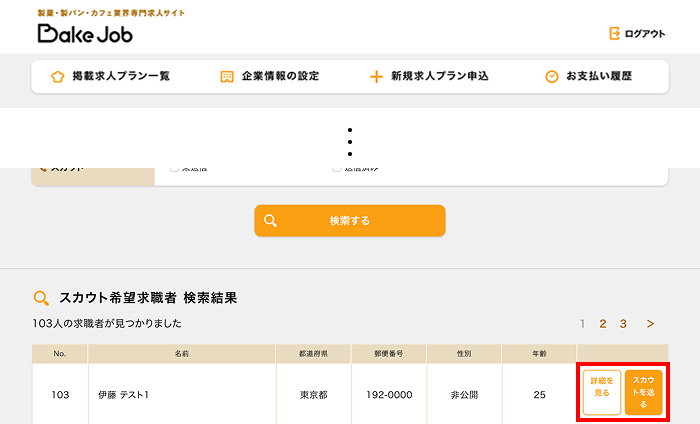The width and height of the screenshot is (700, 424).
Task: Click the check-clock icon for payment history
Action: [551, 77]
